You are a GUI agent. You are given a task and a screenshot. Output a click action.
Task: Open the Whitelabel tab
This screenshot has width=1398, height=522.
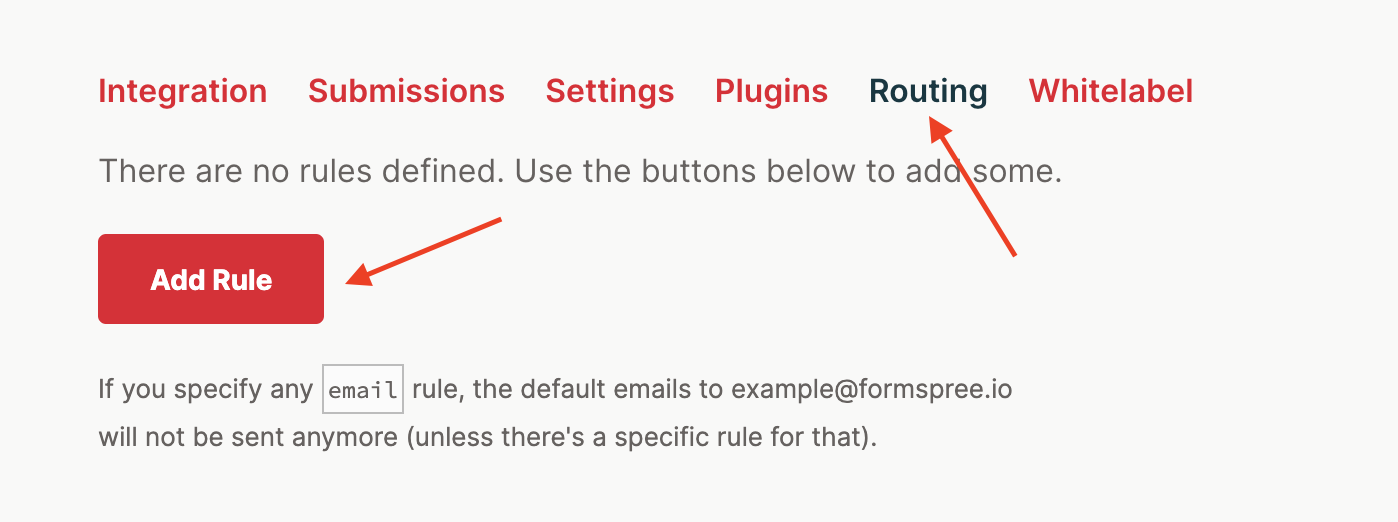click(1111, 92)
